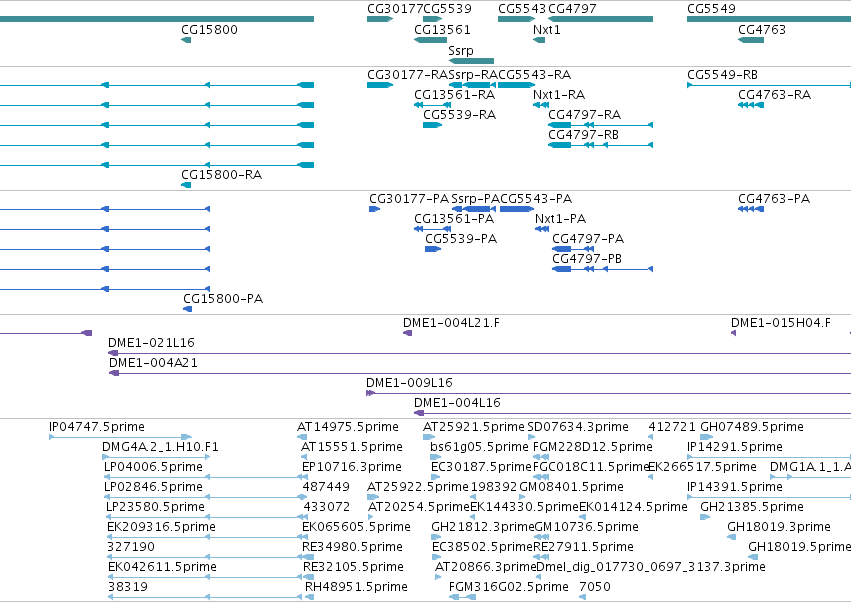
Task: Select the CG30177-PA protein label
Action: click(x=409, y=199)
